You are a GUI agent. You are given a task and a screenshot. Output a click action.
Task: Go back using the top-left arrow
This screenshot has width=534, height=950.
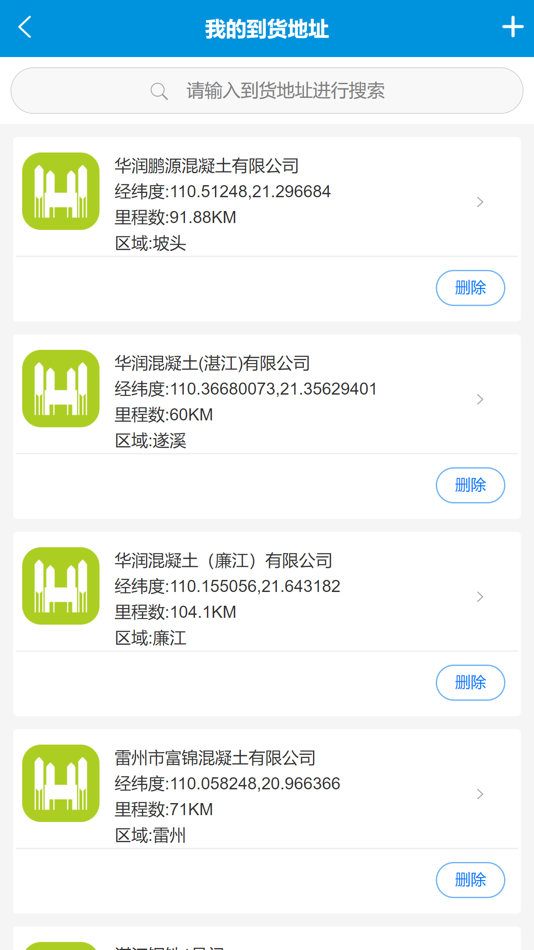25,28
